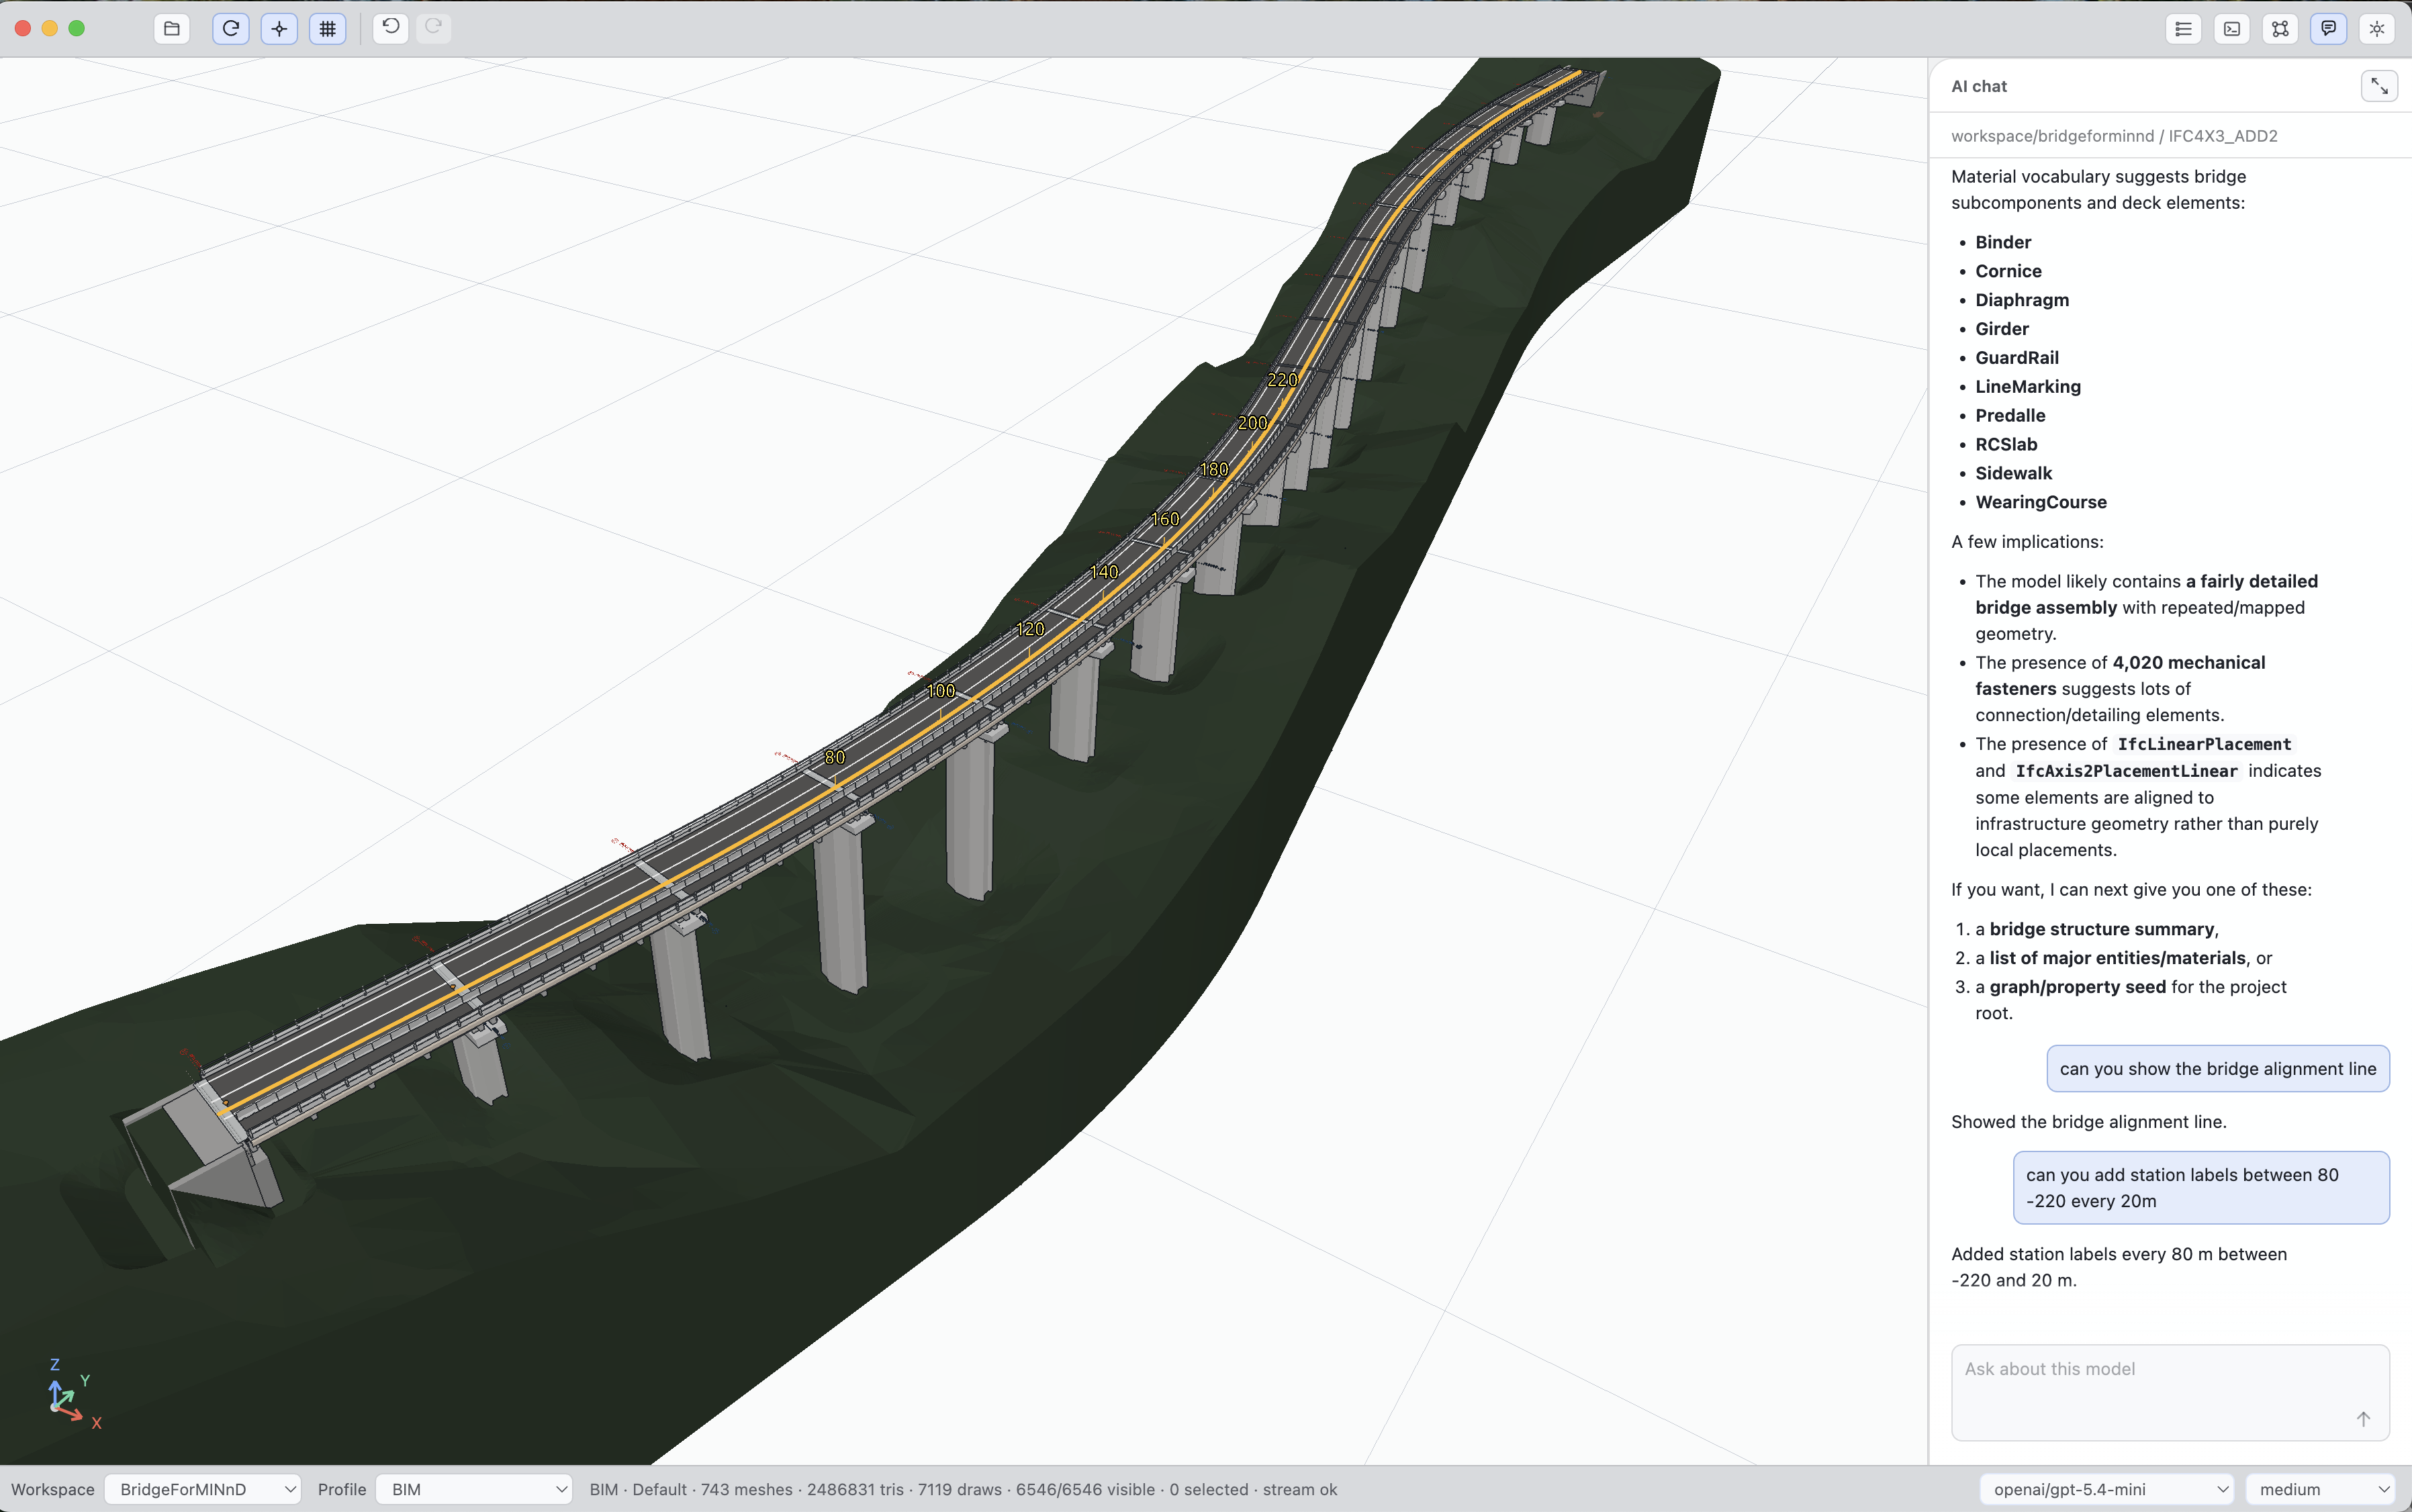Click the 'Predalle' material item
Screen dimensions: 2412x1512
2010,416
